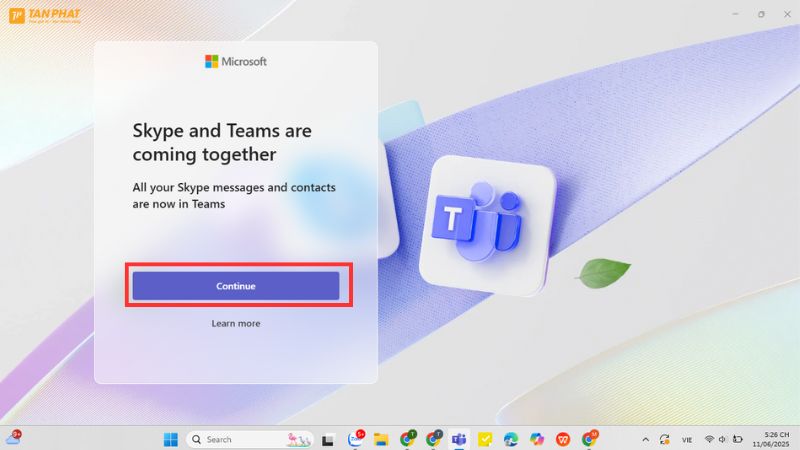Viewport: 800px width, 450px height.
Task: Expand the hidden system tray icons
Action: coord(645,439)
